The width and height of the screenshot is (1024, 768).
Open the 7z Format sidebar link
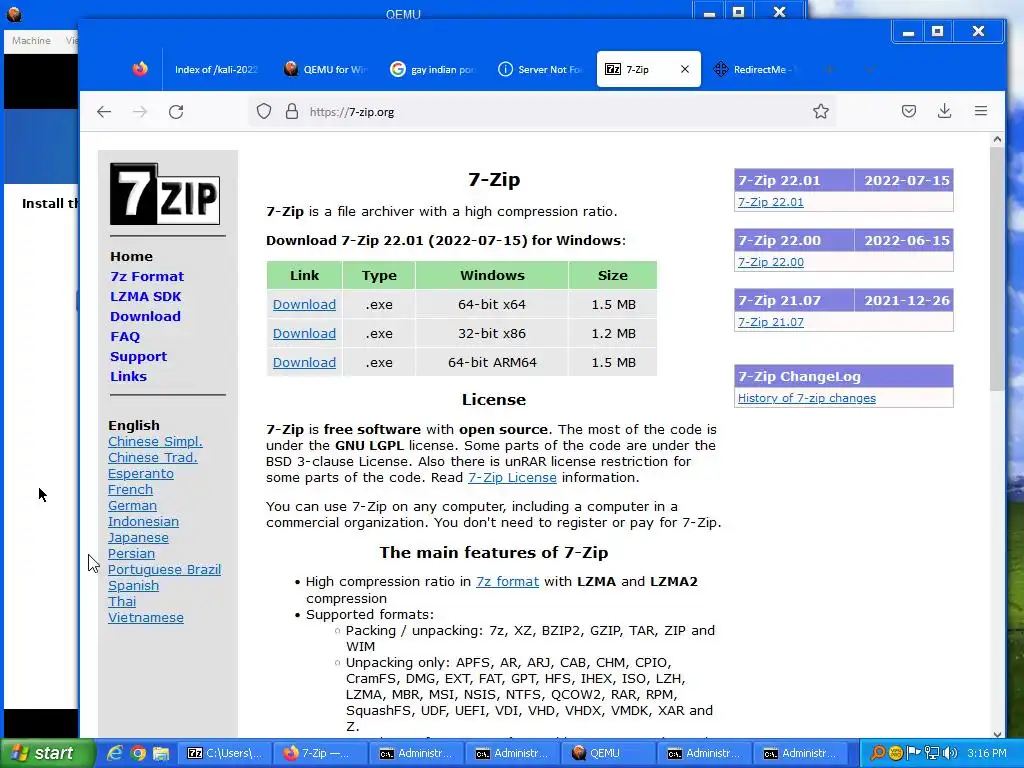pos(147,276)
